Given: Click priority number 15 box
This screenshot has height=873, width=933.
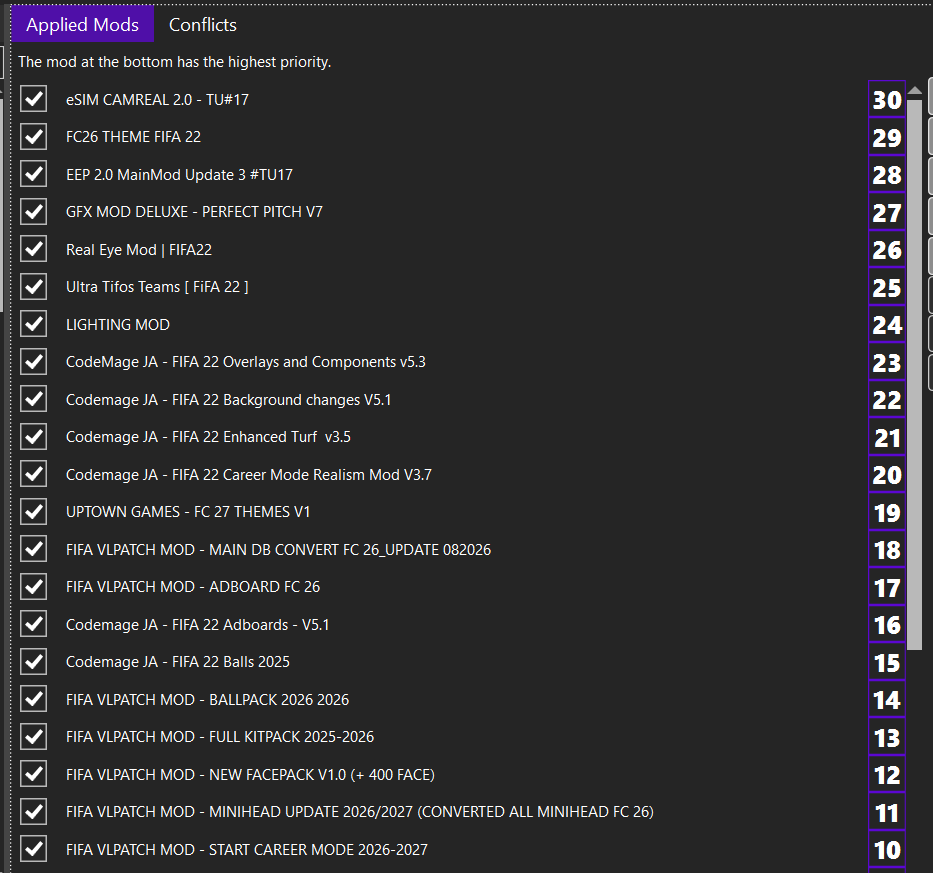Looking at the screenshot, I should [x=887, y=662].
